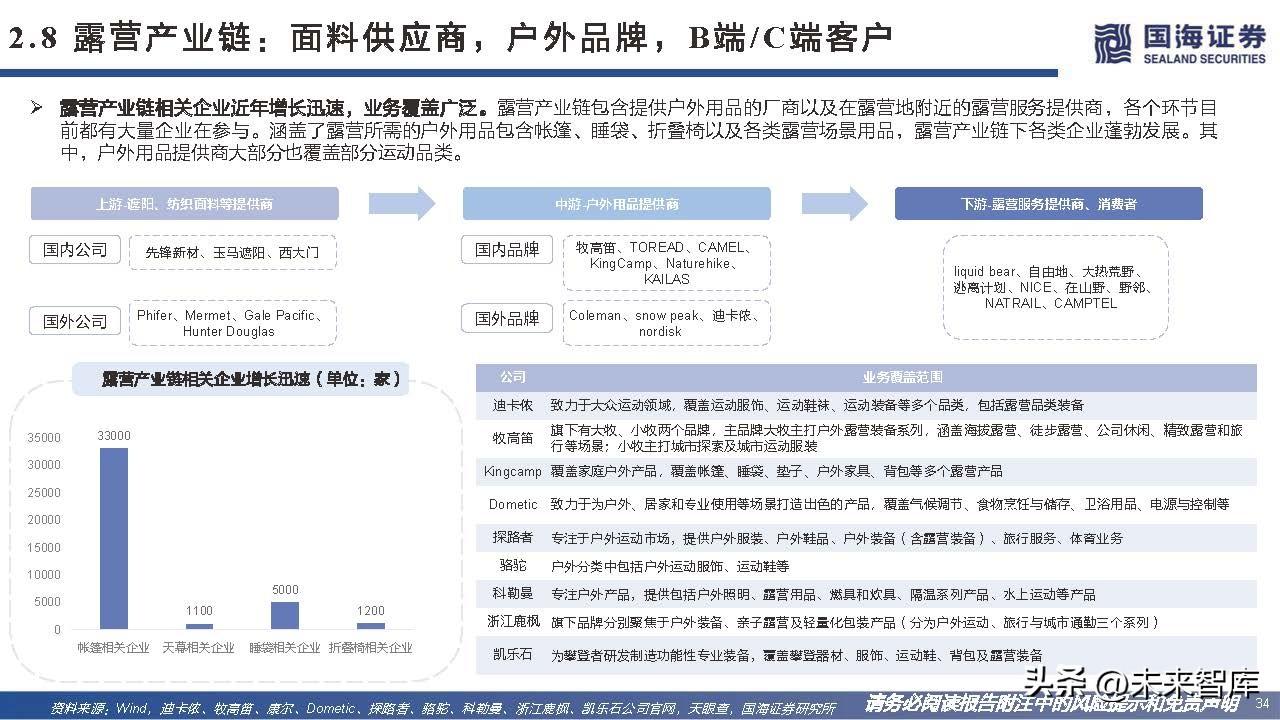1280x720 pixels.
Task: Click the 天幕相关企业 bar (1100)
Action: (199, 626)
